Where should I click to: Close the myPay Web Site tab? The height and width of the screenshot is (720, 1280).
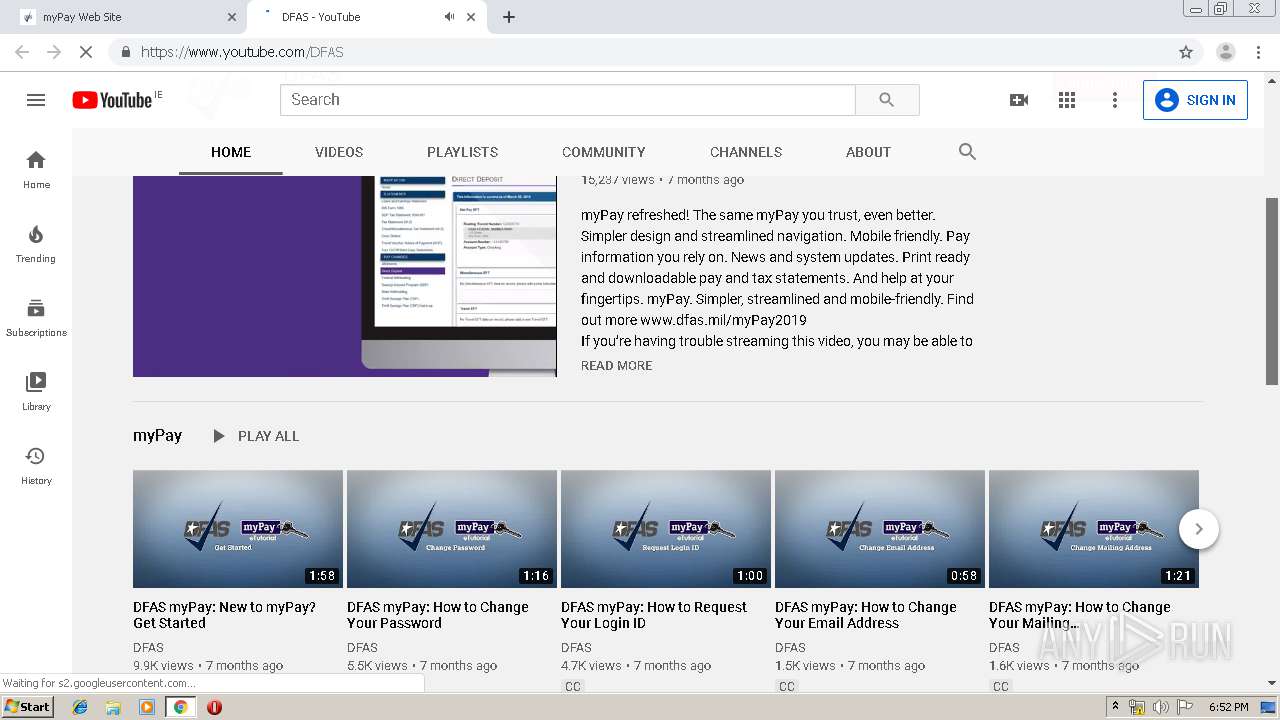point(232,17)
